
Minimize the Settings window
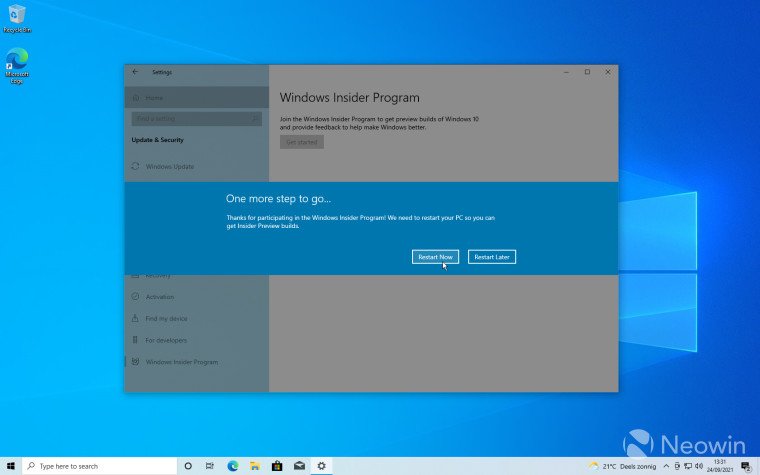tap(566, 72)
